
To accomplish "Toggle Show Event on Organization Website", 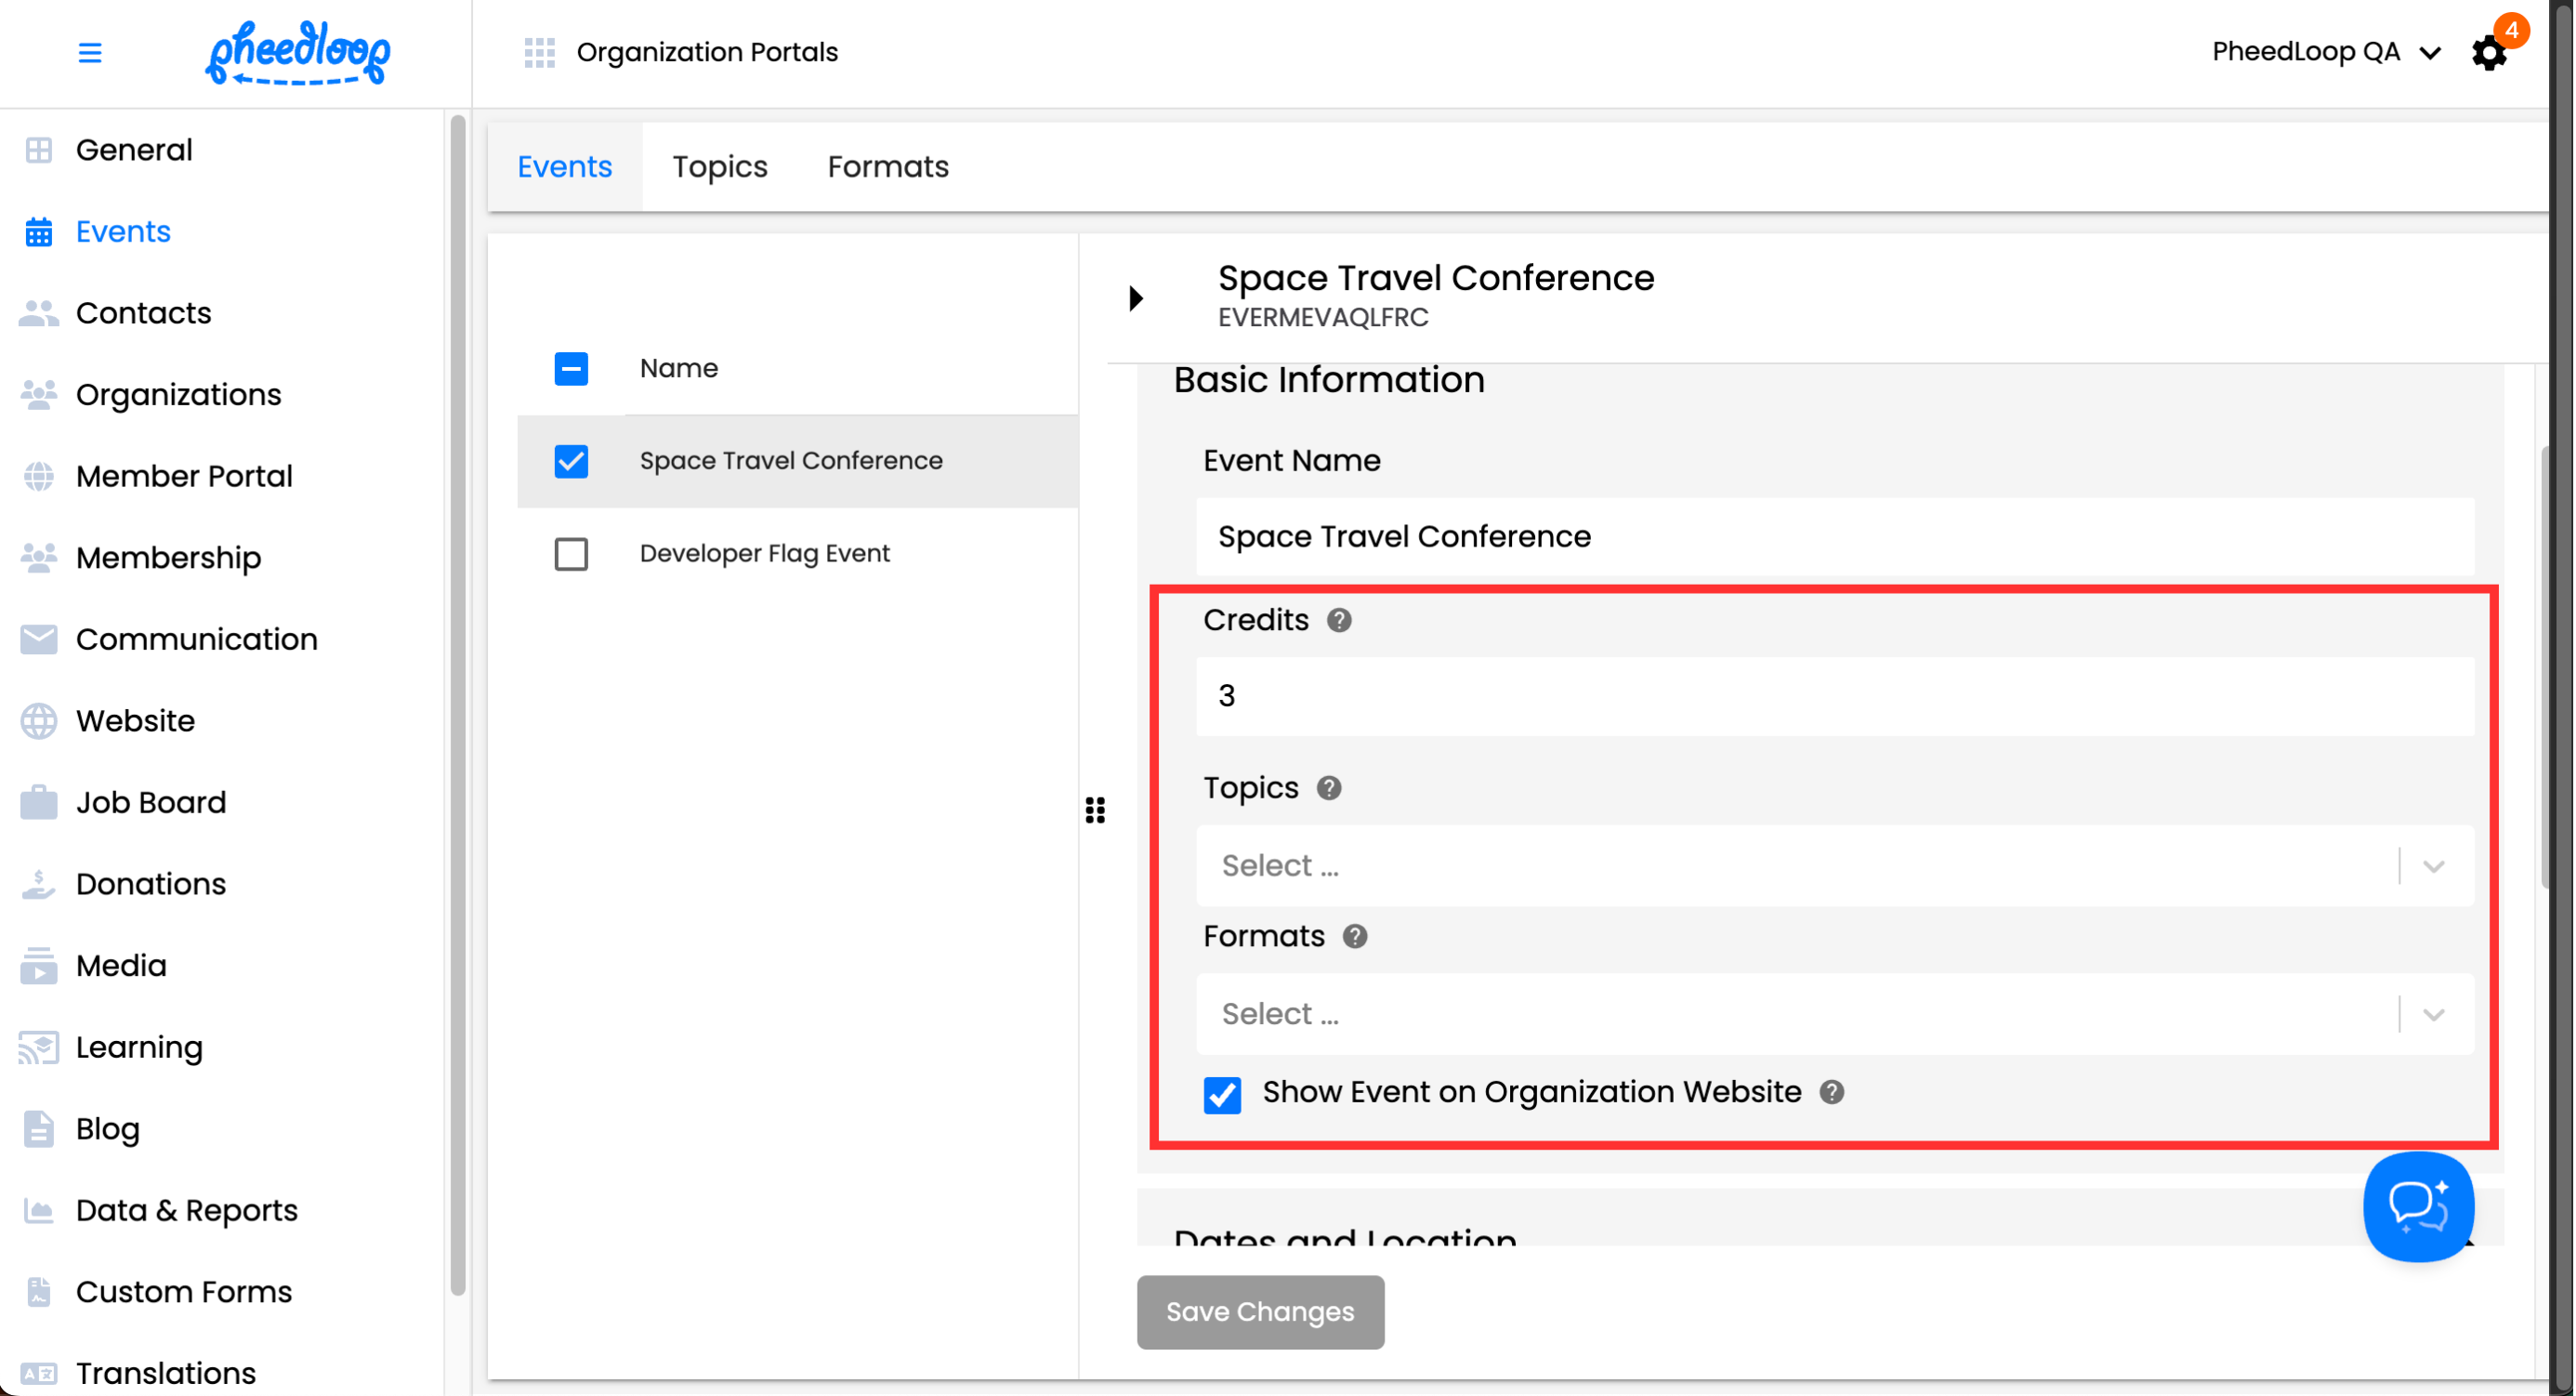I will click(x=1222, y=1094).
